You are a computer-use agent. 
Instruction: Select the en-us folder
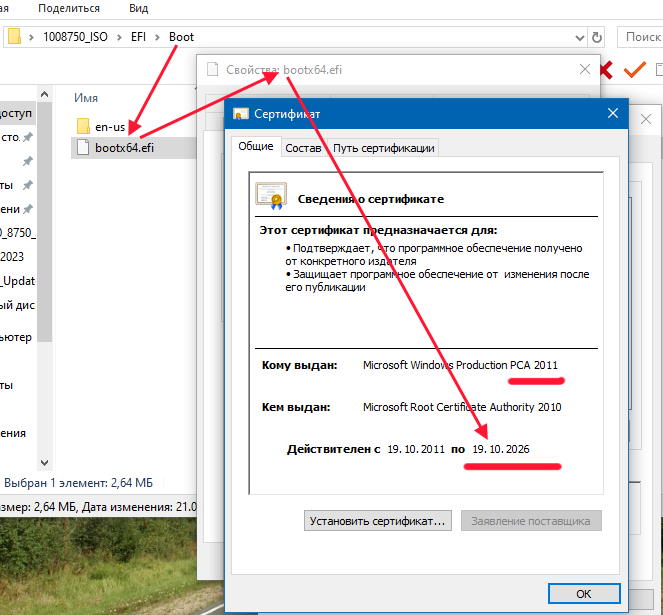click(110, 126)
